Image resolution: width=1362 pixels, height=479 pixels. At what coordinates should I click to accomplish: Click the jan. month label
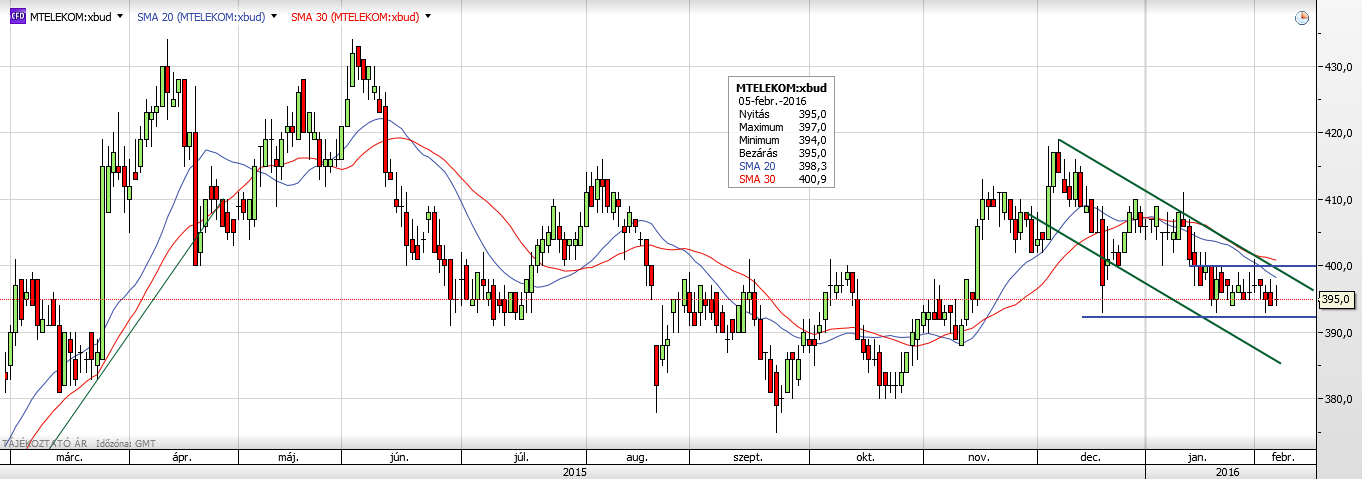click(x=1196, y=457)
